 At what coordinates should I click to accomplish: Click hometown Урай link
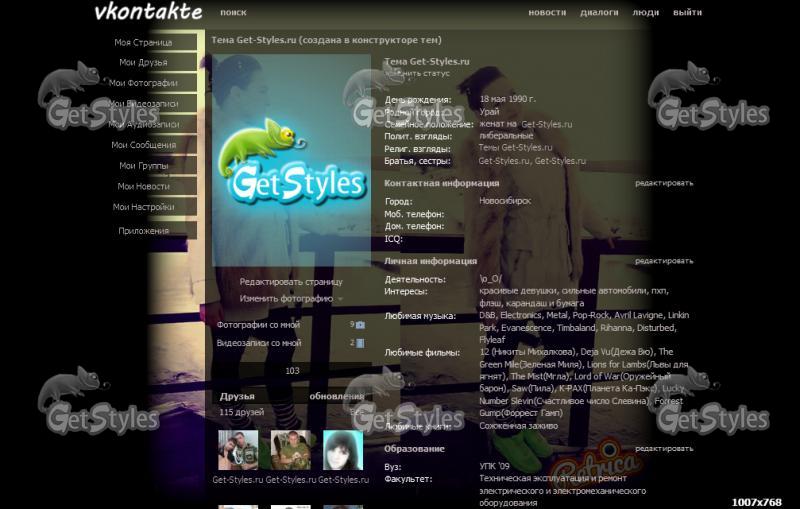489,111
